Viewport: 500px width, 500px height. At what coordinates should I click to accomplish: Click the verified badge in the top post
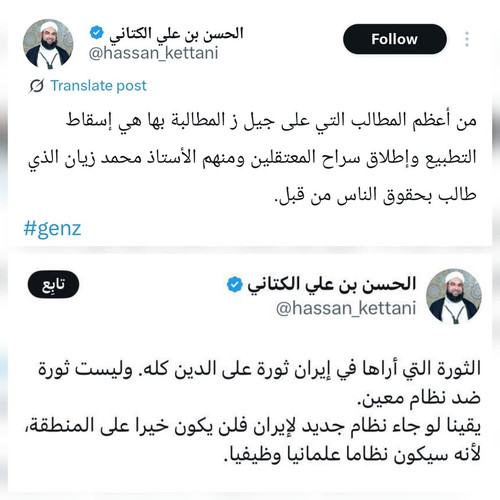[x=97, y=33]
